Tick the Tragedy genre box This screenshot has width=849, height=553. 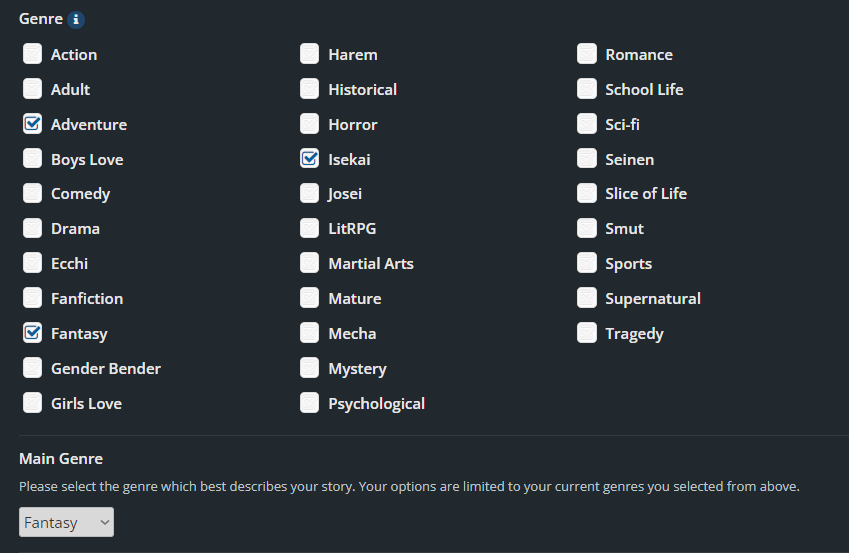coord(587,333)
